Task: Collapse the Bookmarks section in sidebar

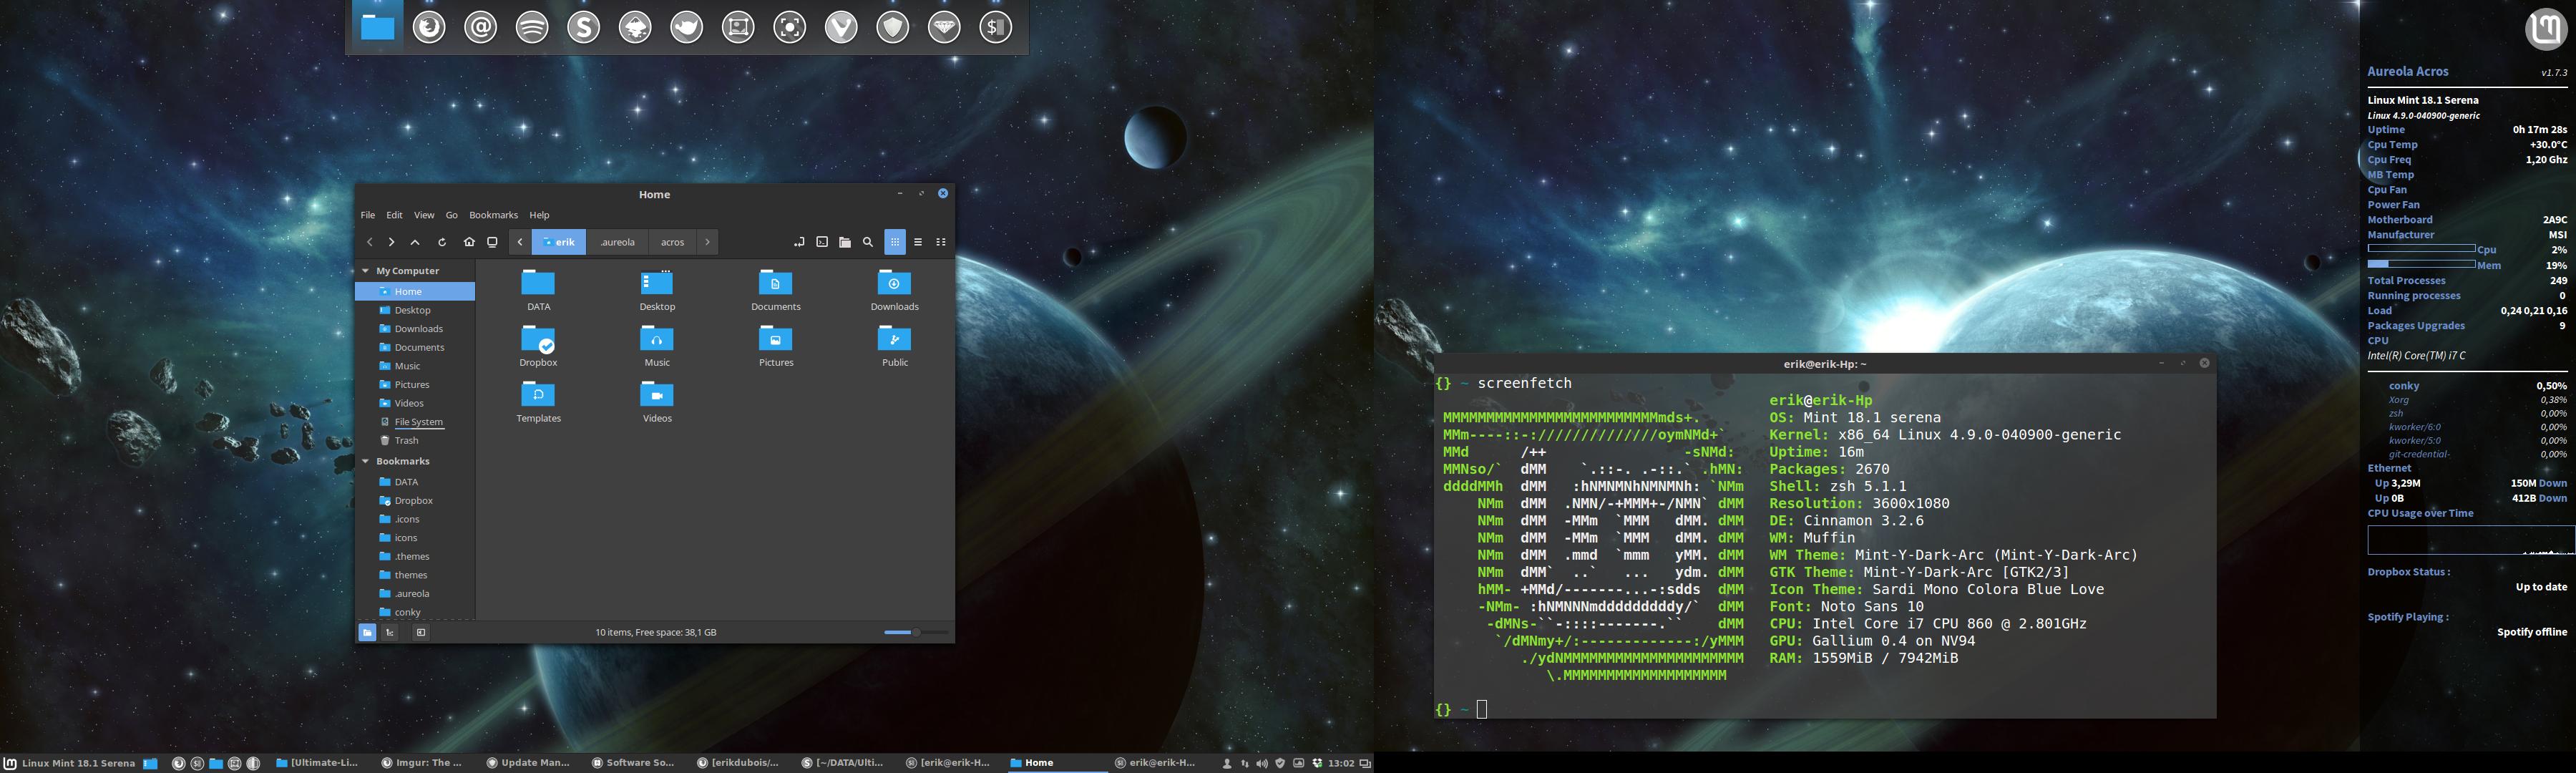Action: click(366, 461)
